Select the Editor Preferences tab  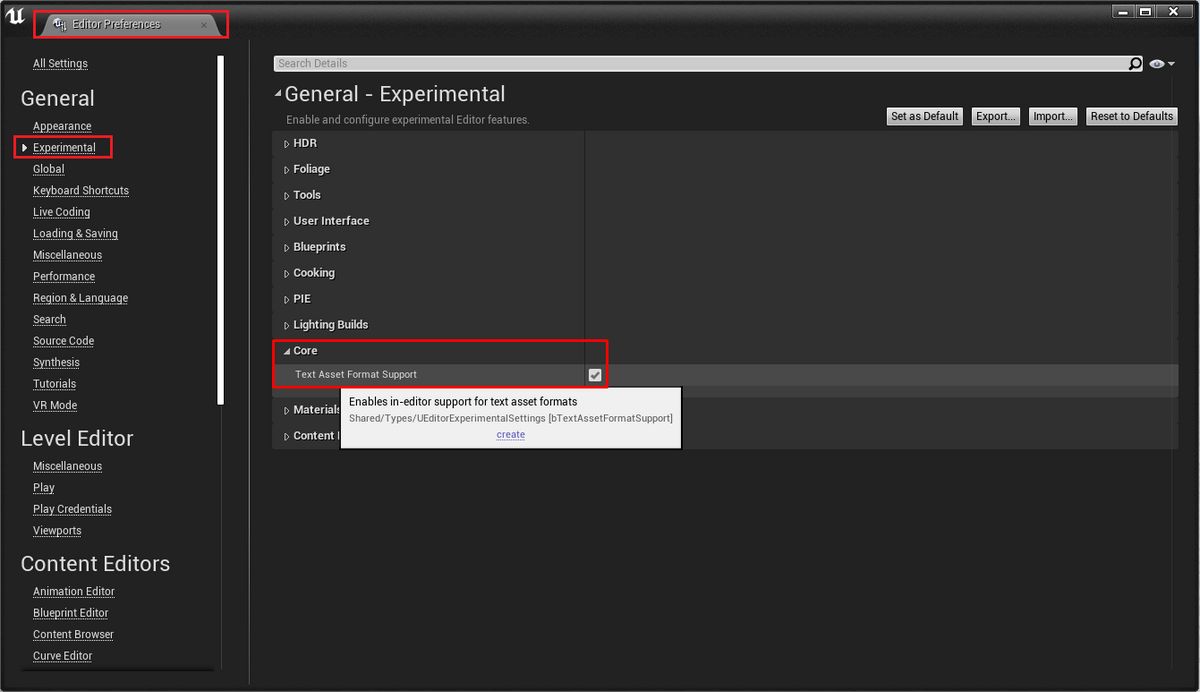pos(116,24)
